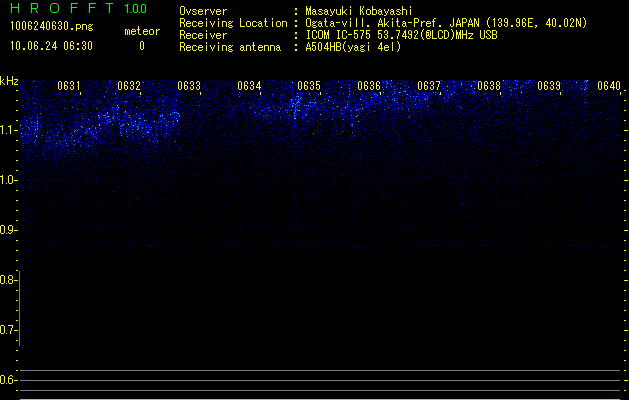The width and height of the screenshot is (629, 400).
Task: Click the 0.8 kHz frequency axis label
Action: [7, 280]
